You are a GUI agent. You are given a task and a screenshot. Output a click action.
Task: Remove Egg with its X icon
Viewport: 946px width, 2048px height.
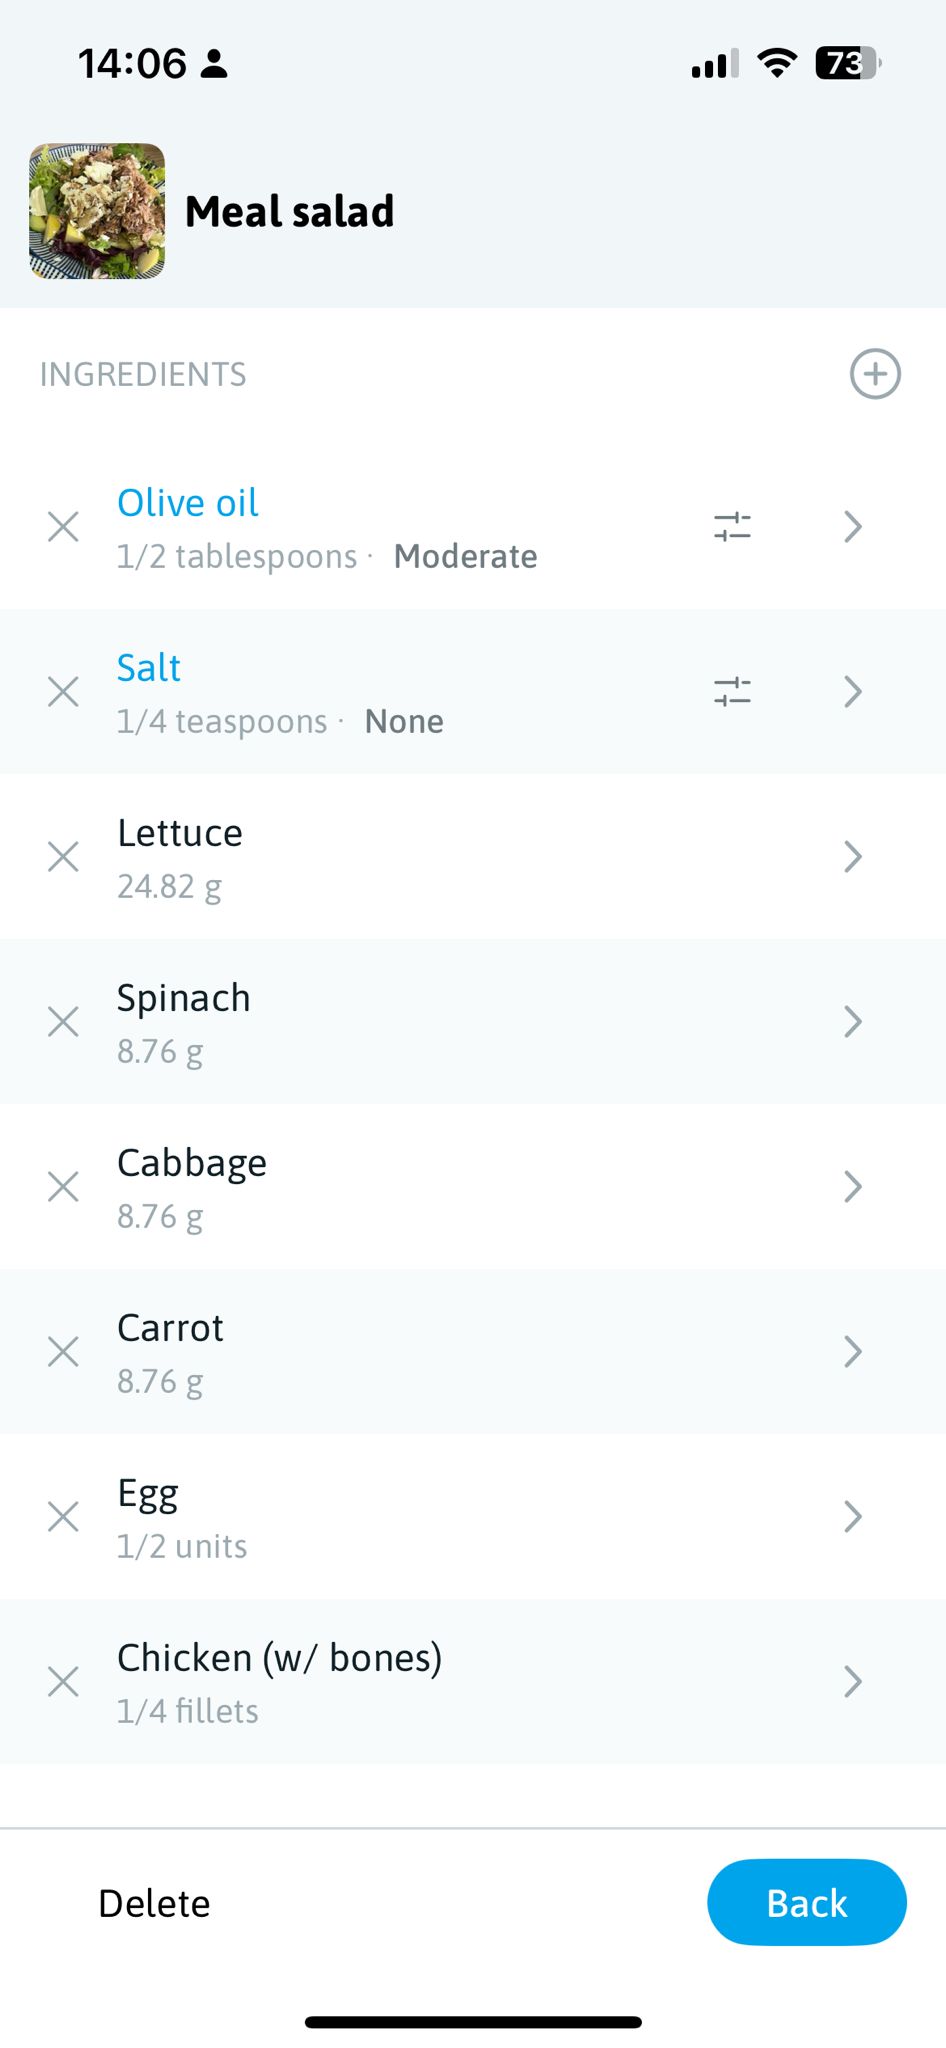[63, 1517]
